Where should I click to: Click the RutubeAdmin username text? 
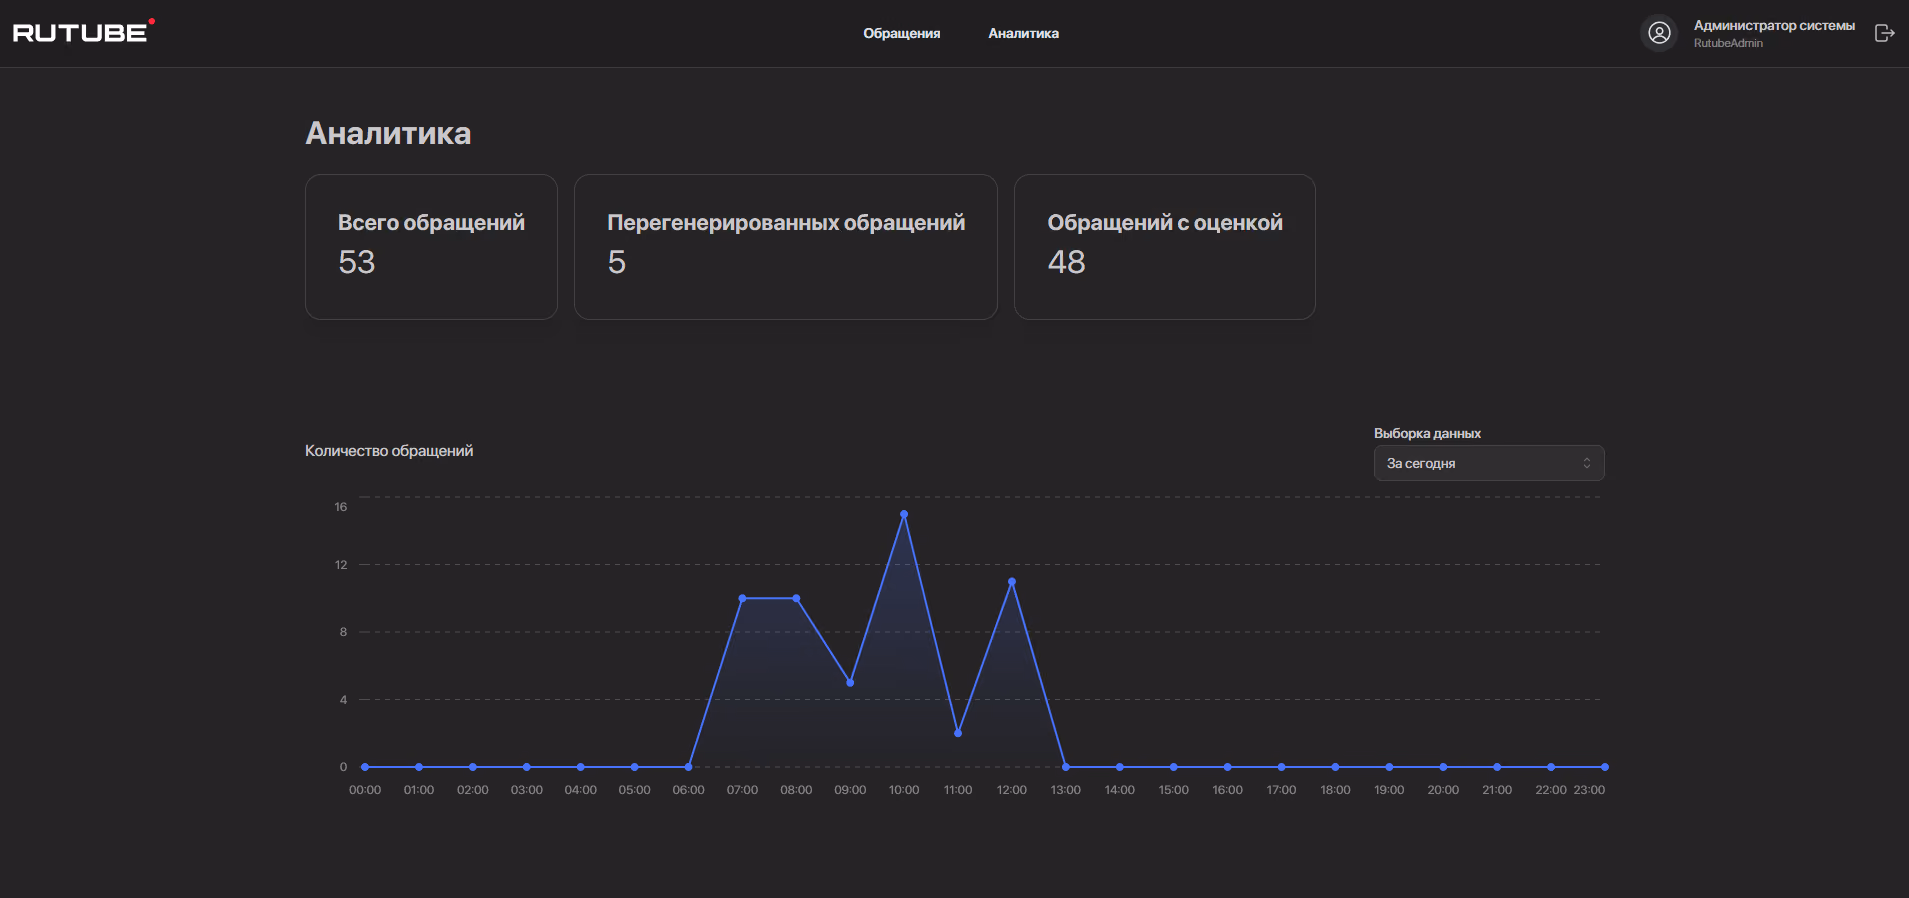click(1728, 43)
